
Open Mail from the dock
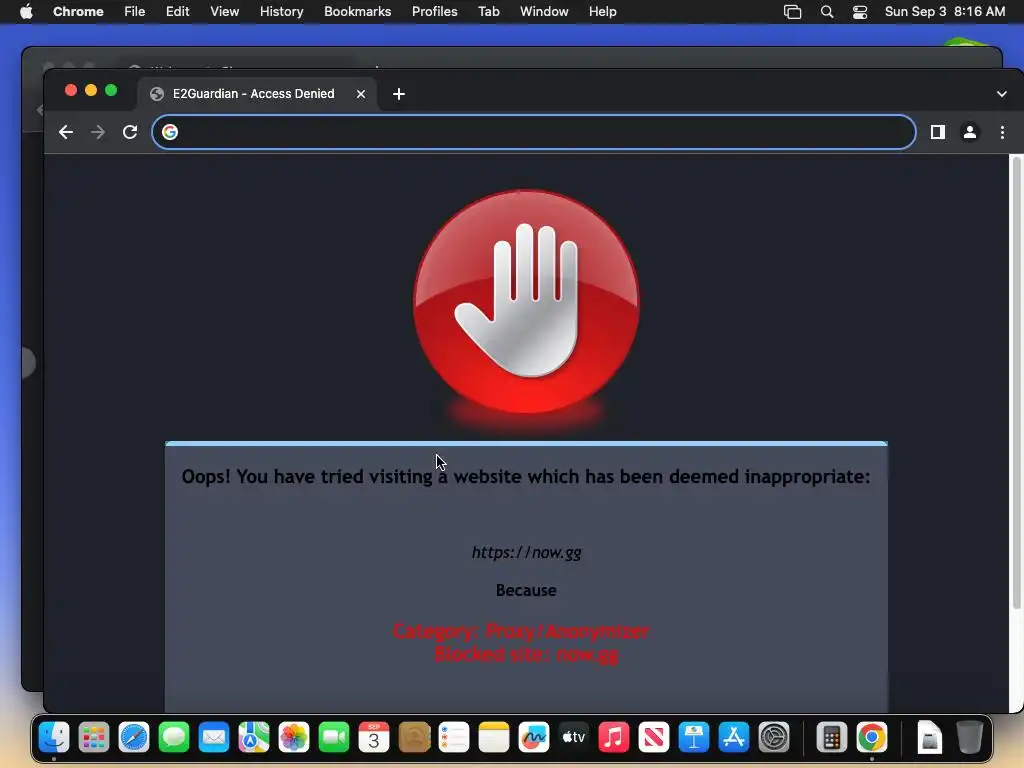click(214, 738)
